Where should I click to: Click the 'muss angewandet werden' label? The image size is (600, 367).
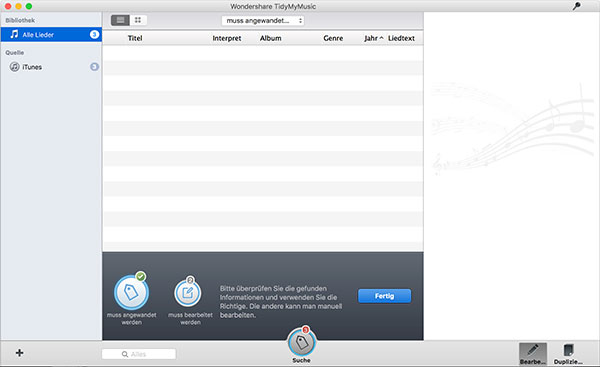pyautogui.click(x=132, y=318)
